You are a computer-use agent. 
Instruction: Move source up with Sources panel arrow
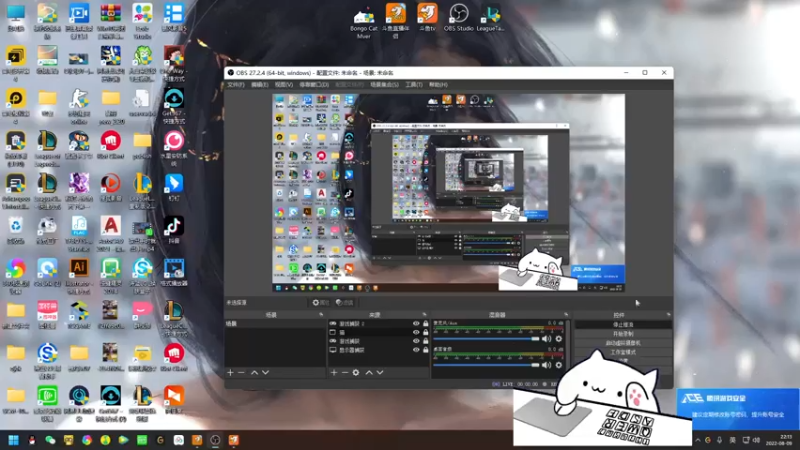pyautogui.click(x=369, y=372)
